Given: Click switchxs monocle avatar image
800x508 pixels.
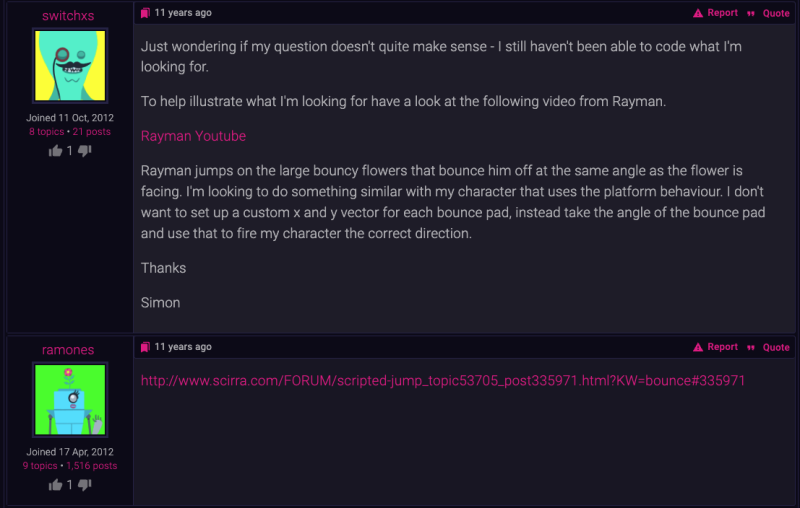Looking at the screenshot, I should coord(70,66).
